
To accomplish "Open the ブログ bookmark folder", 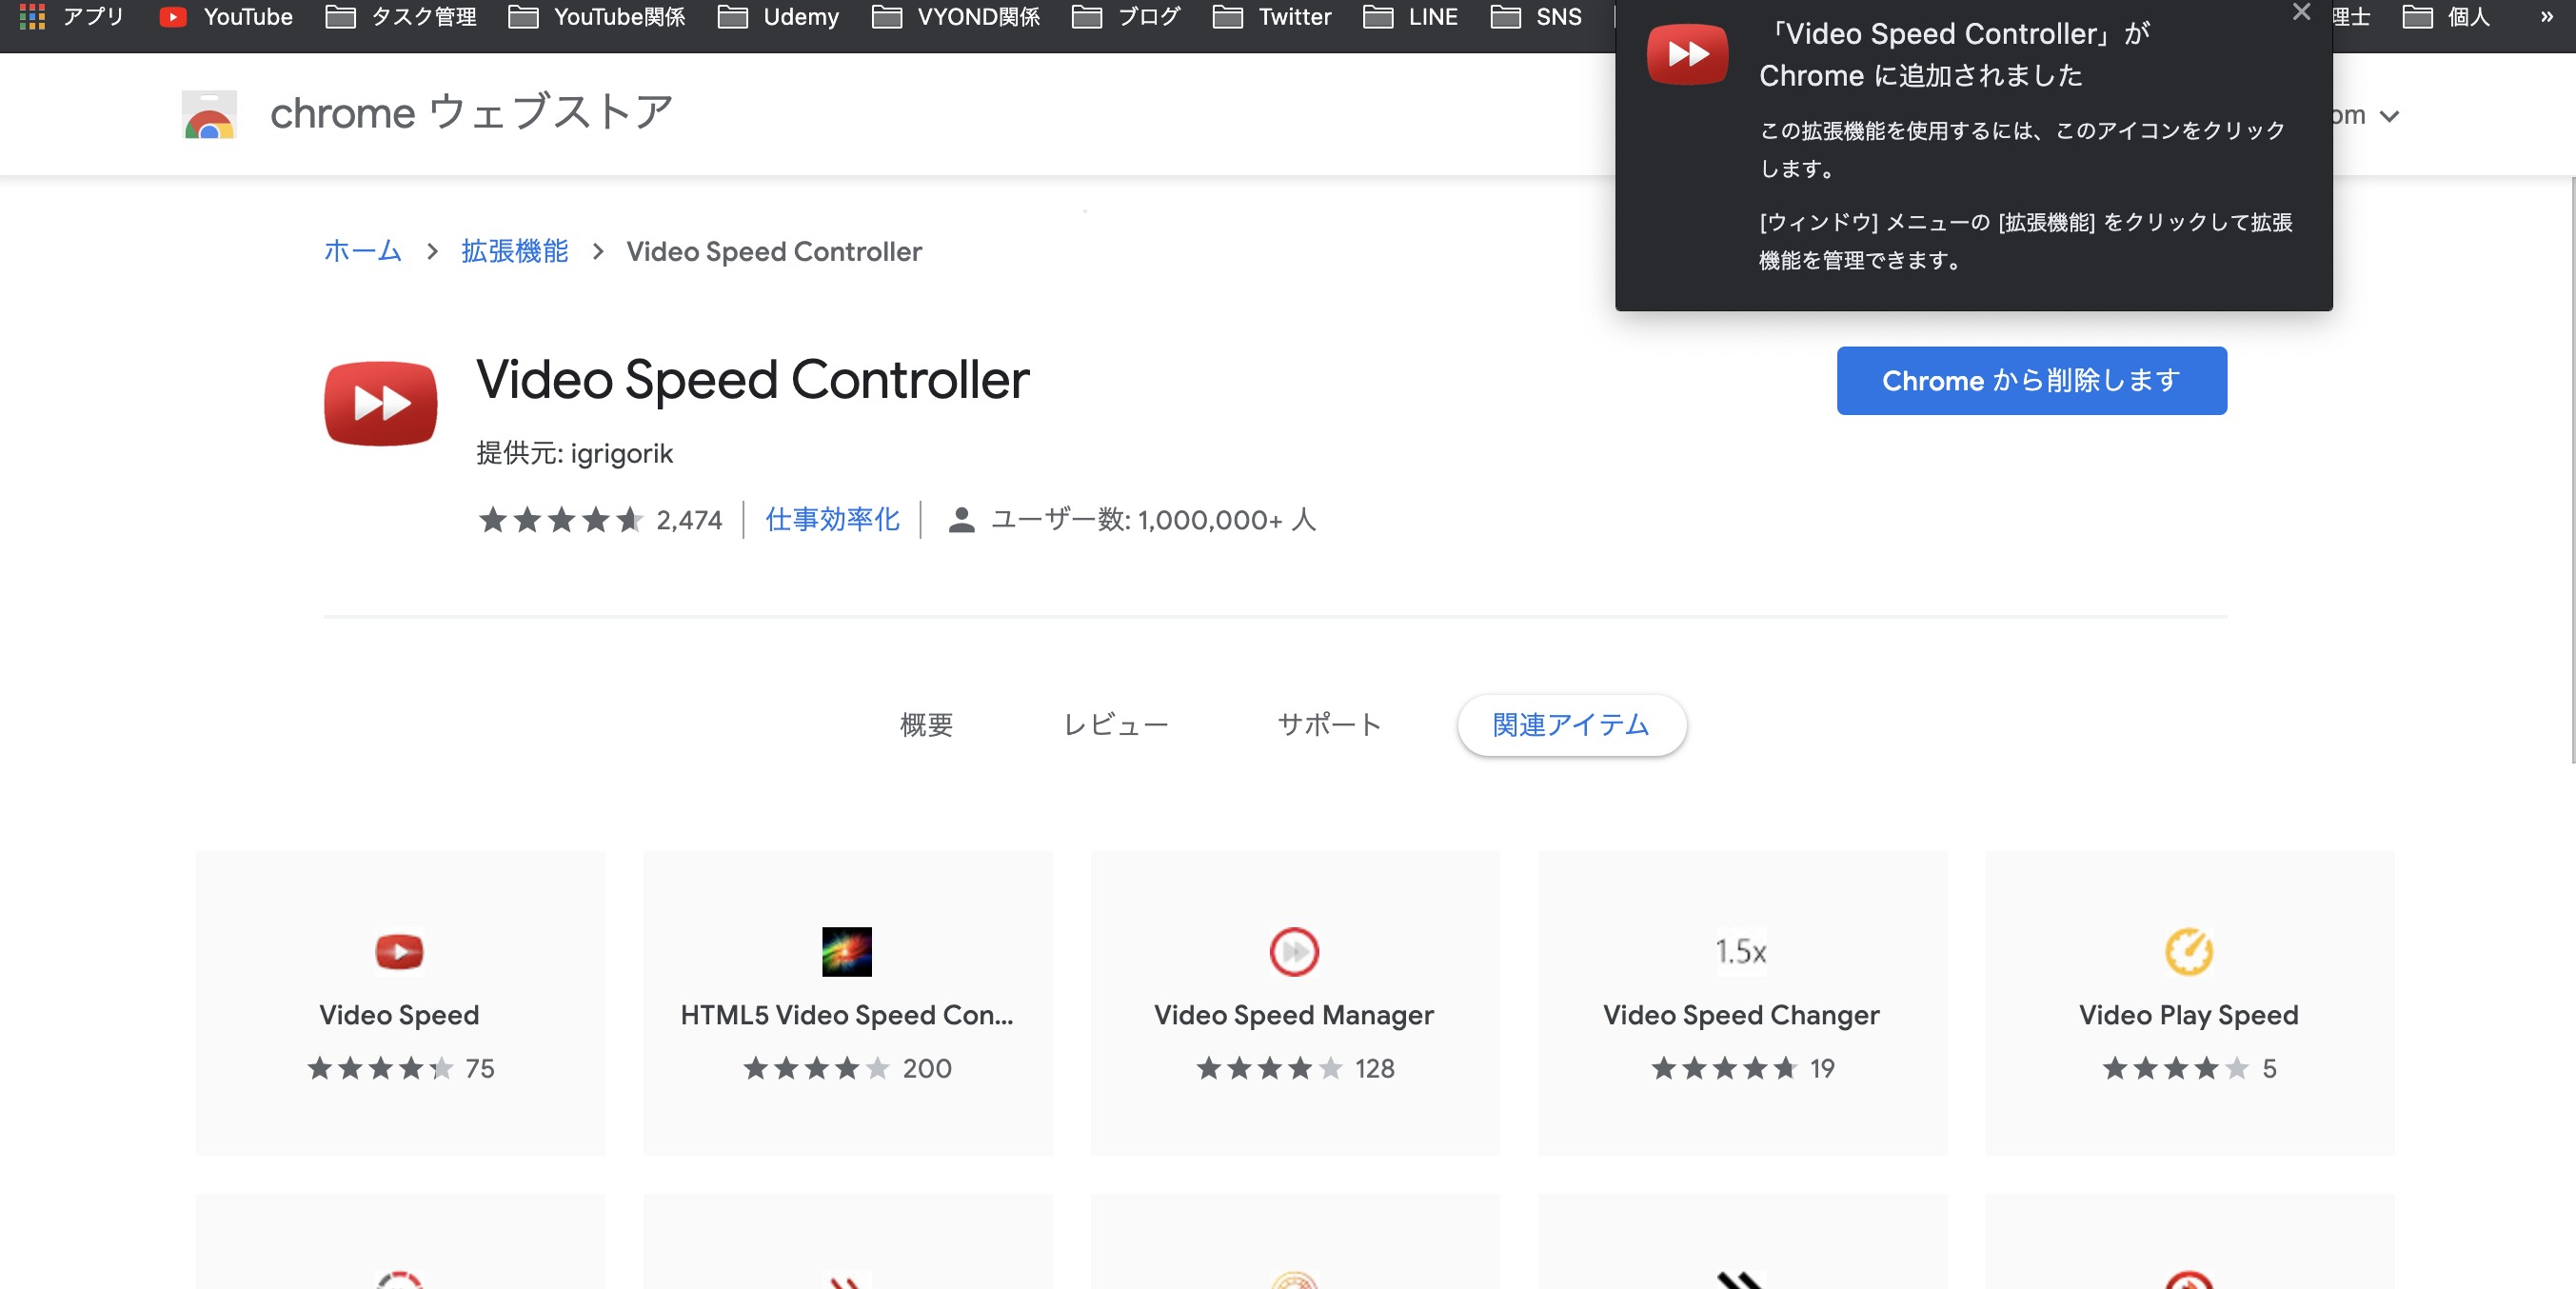I will coord(1126,17).
